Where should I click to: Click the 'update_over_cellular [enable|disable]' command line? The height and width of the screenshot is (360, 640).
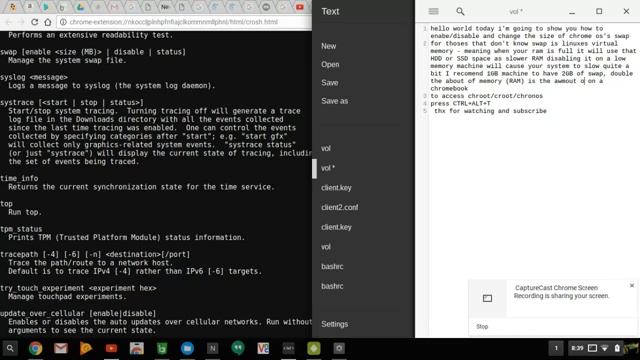point(78,313)
